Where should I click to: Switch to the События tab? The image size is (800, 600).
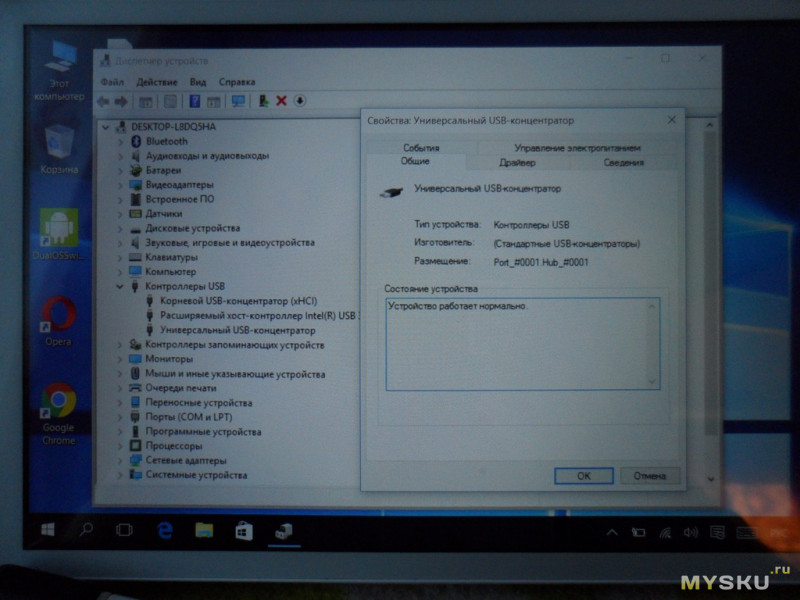[421, 148]
